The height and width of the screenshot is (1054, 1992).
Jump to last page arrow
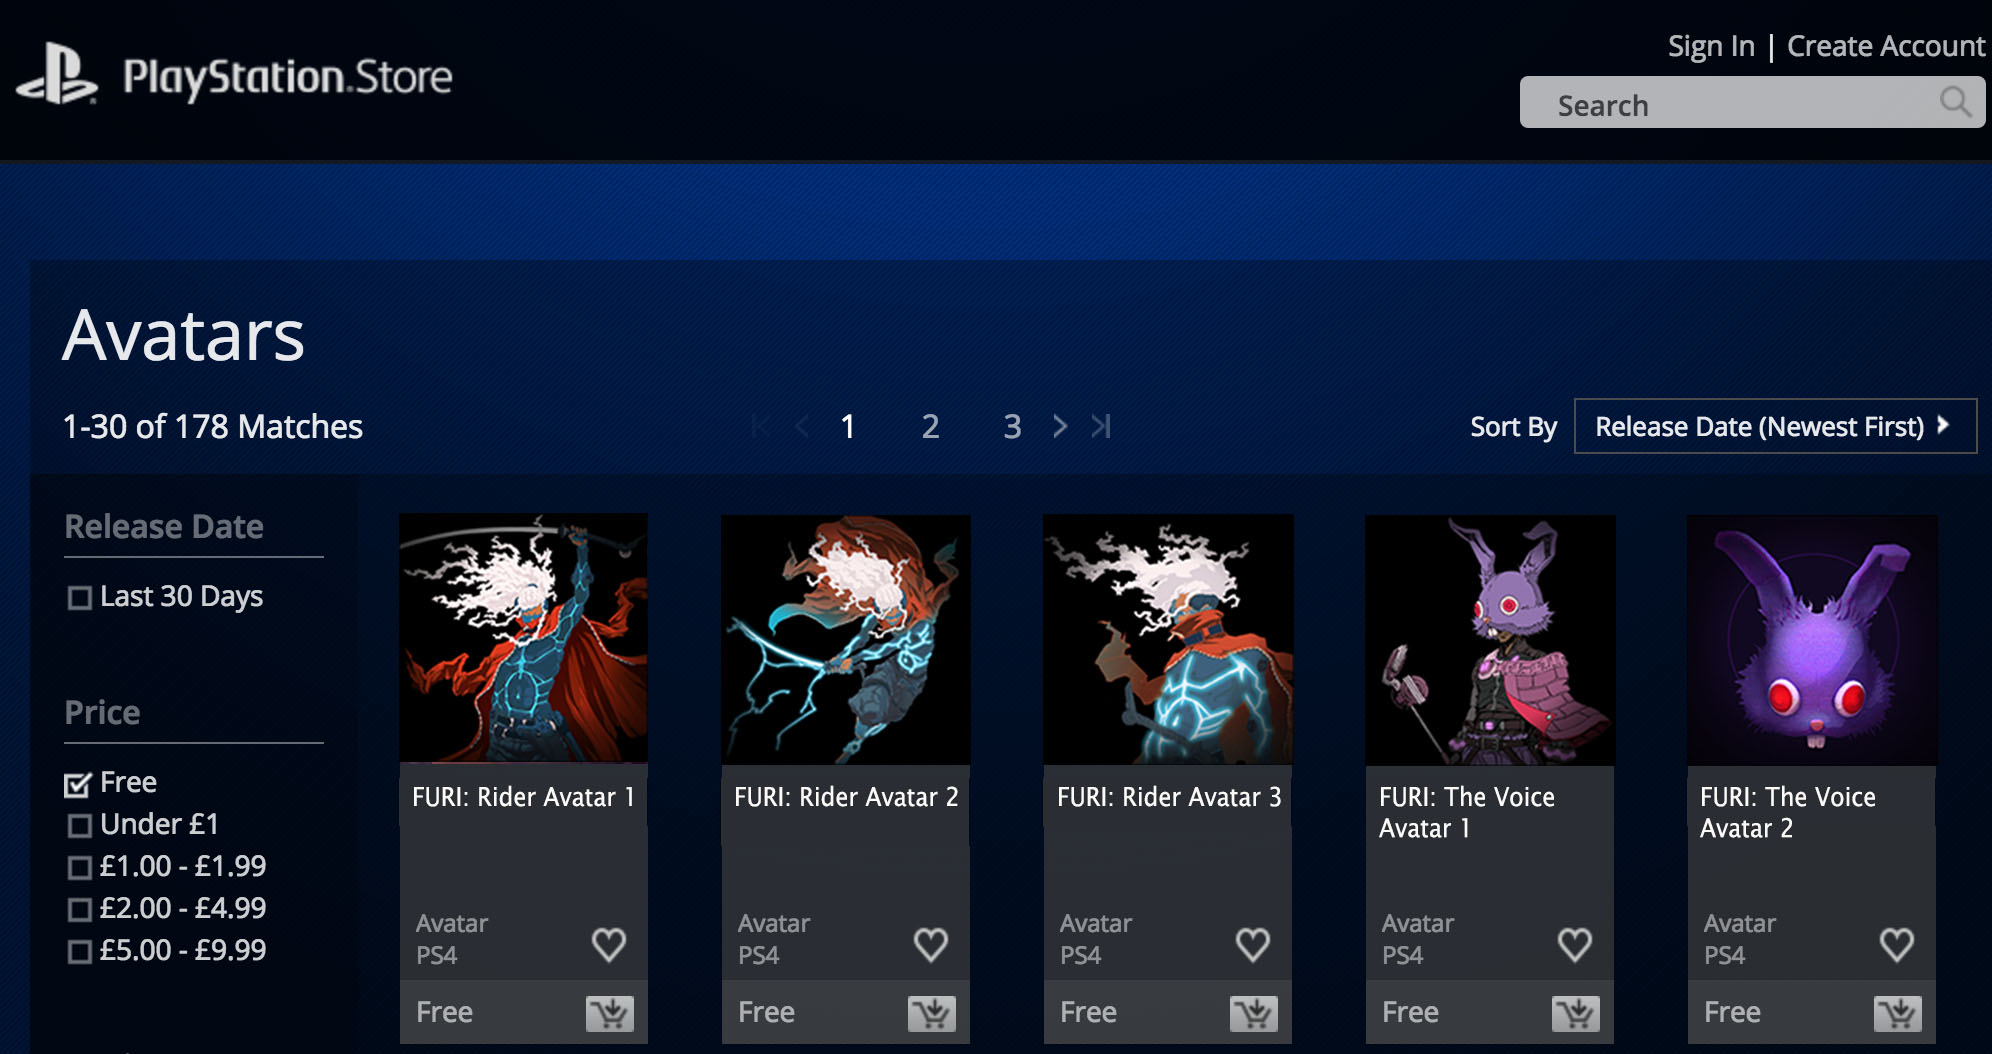coord(1101,426)
